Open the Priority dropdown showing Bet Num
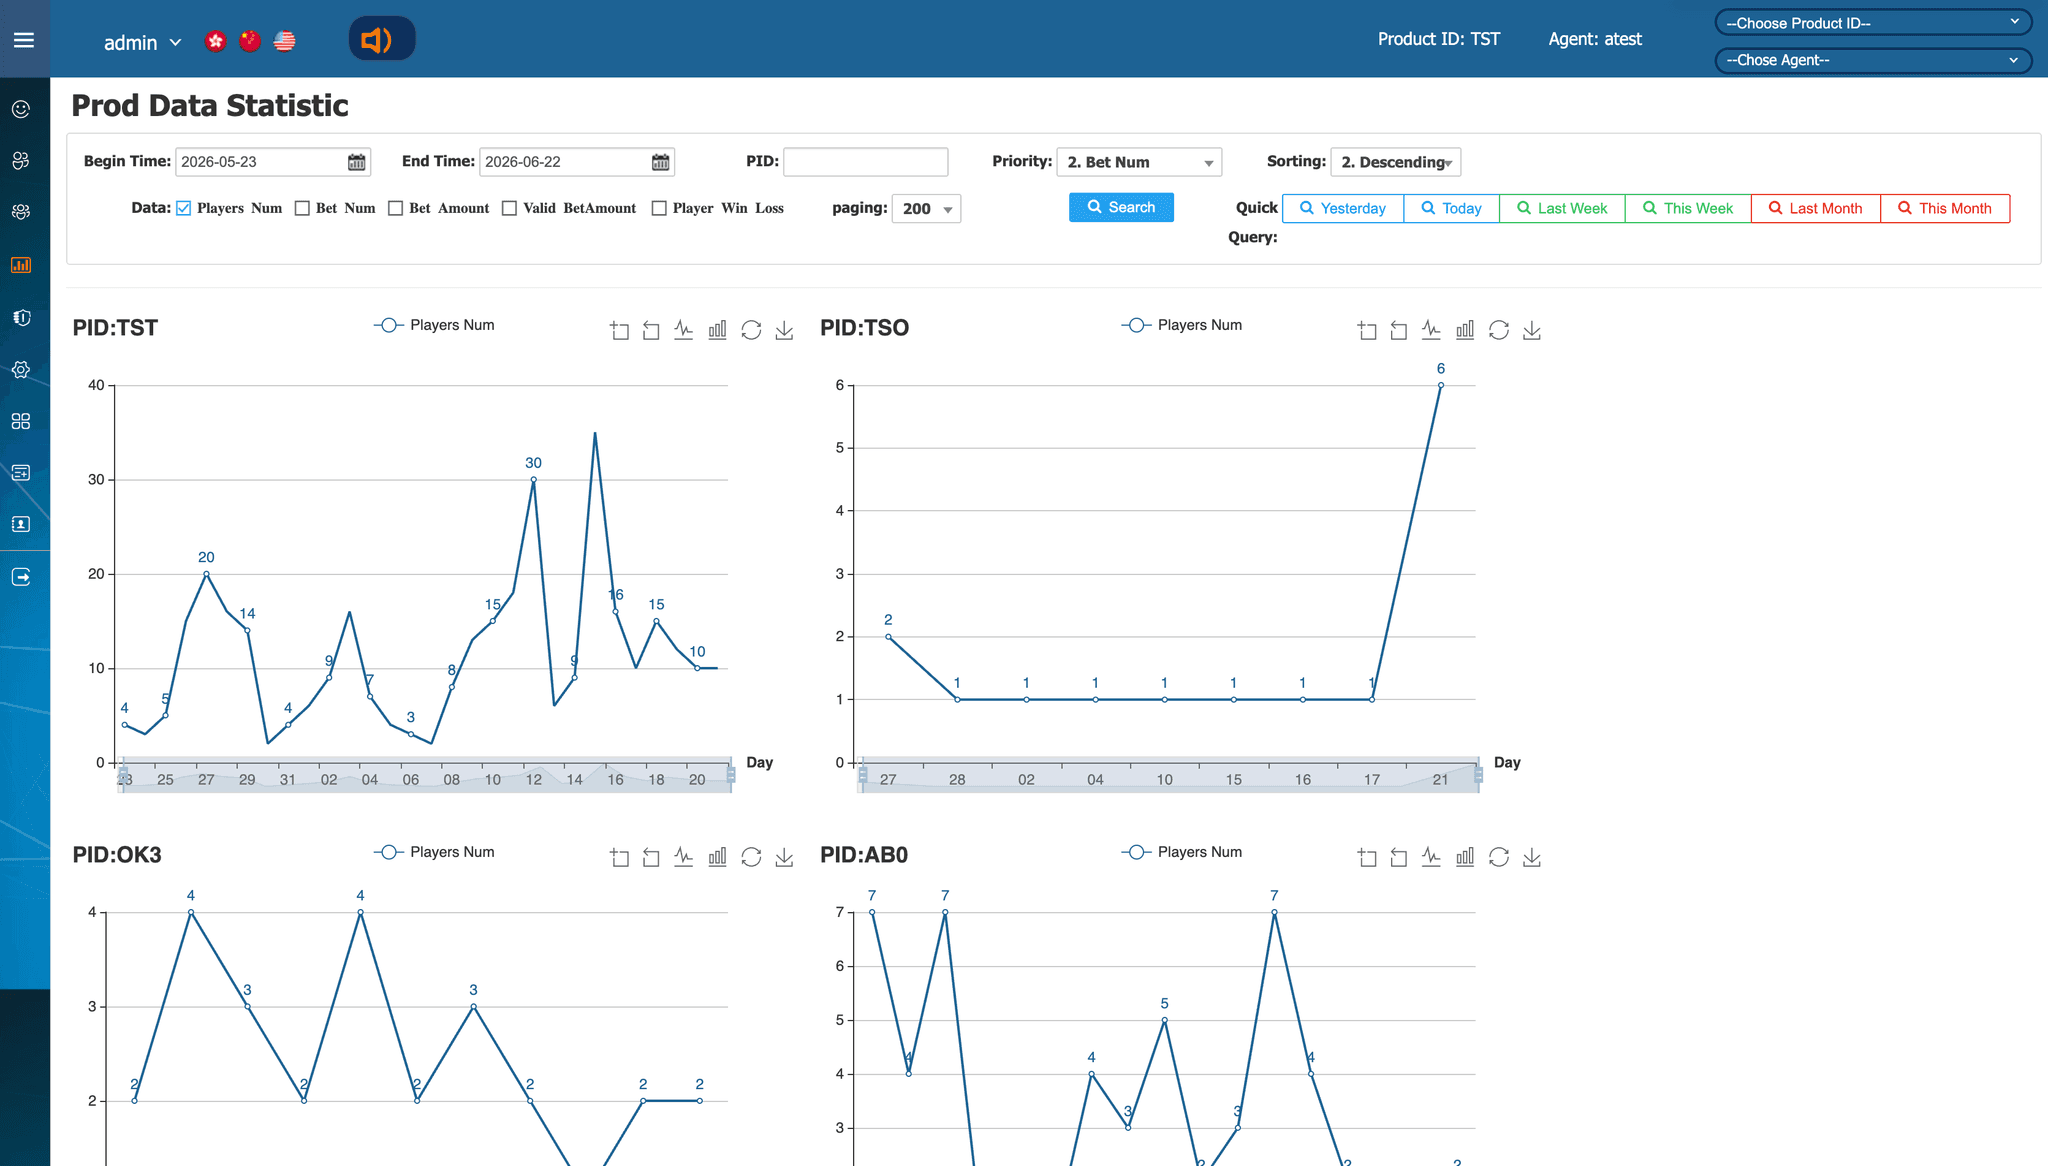Viewport: 2048px width, 1166px height. pos(1139,162)
